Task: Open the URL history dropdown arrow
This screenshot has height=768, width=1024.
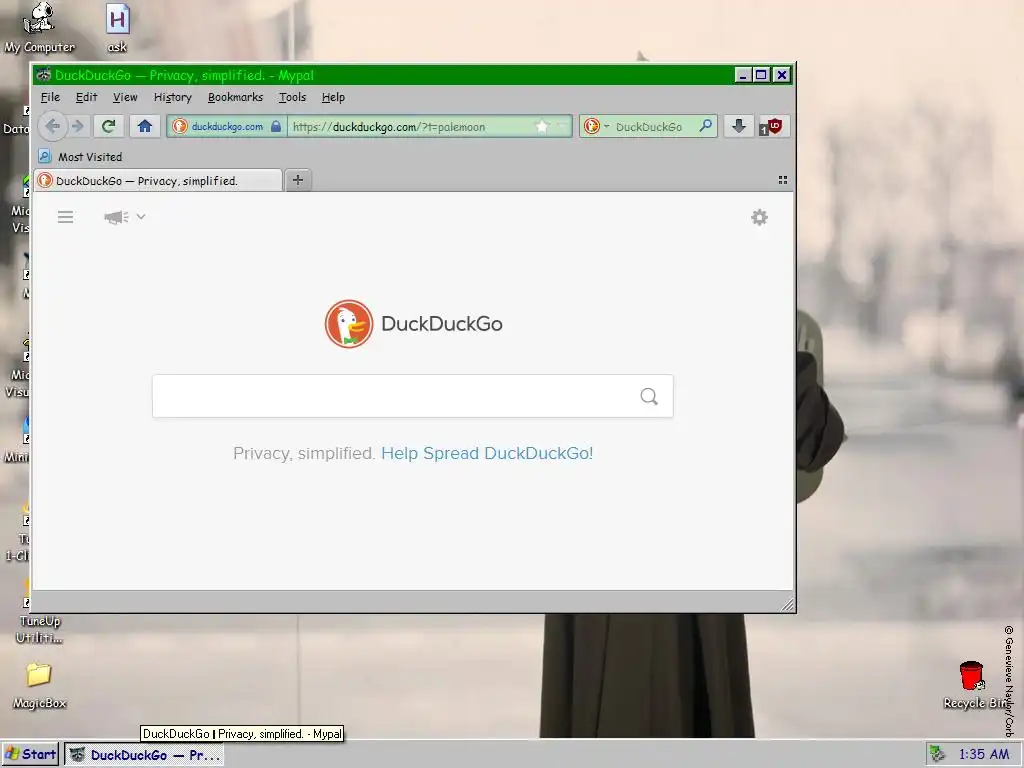Action: (562, 126)
